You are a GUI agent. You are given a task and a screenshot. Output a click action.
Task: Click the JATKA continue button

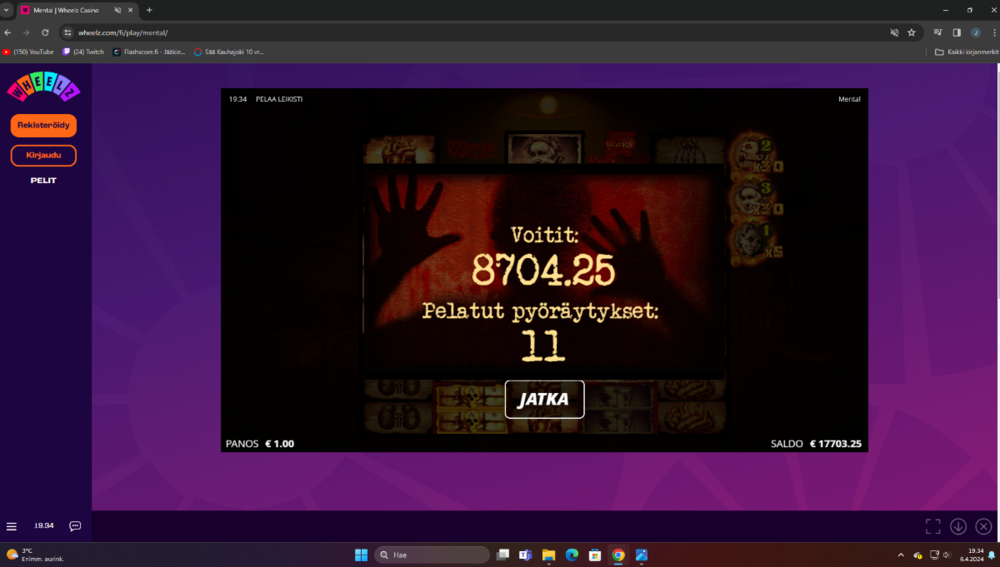544,399
